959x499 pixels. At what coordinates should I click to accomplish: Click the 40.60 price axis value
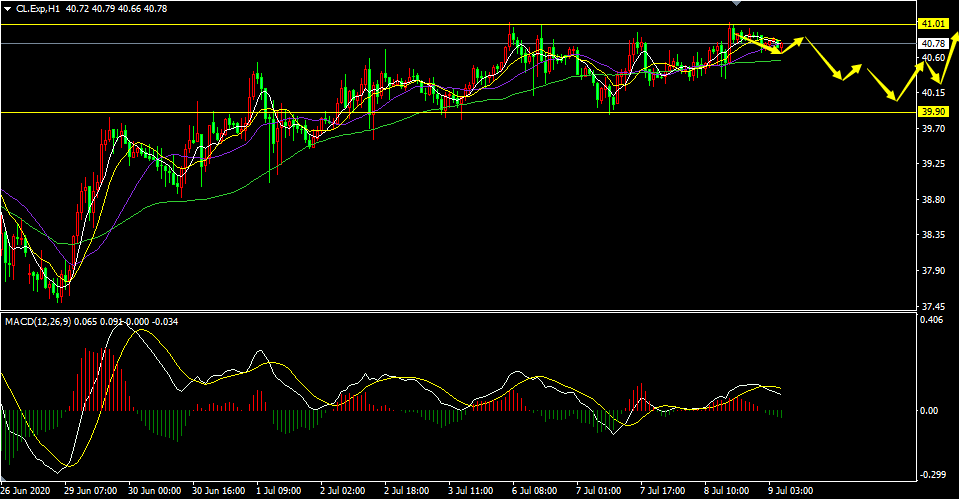(x=933, y=57)
